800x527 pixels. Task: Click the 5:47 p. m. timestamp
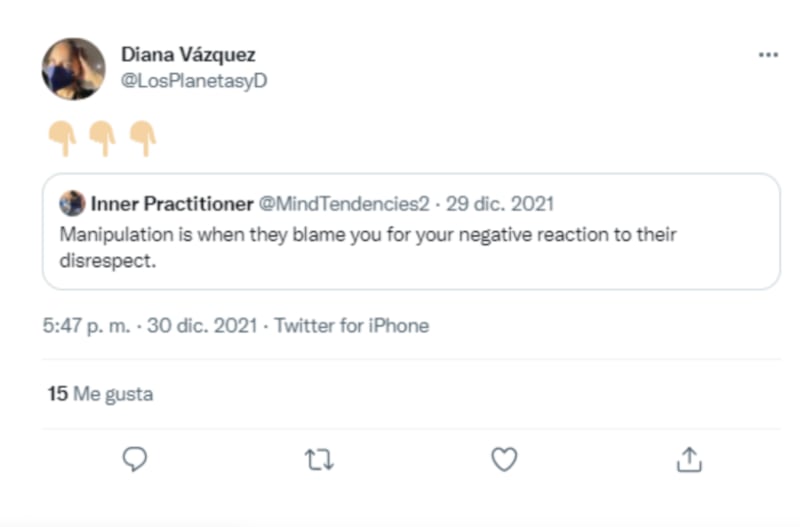click(87, 326)
